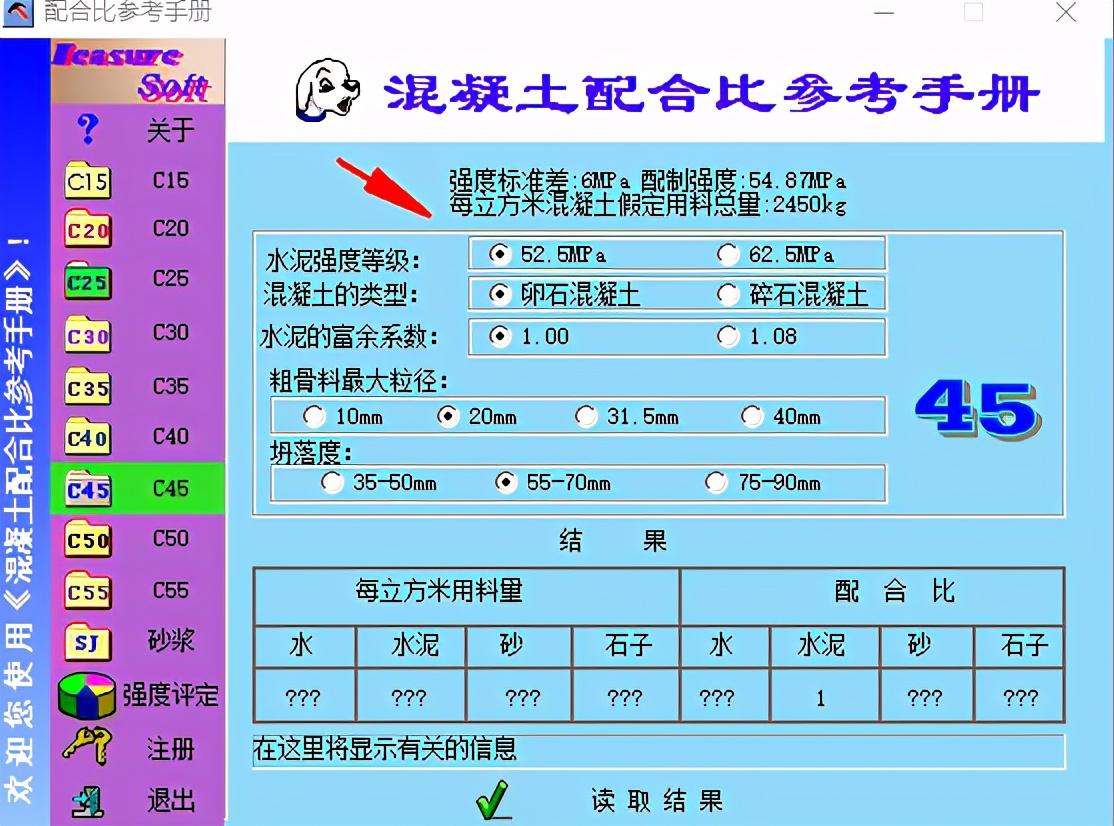Pick 31.5mm maximum aggregate size
Viewport: 1114px width, 826px height.
click(x=587, y=416)
